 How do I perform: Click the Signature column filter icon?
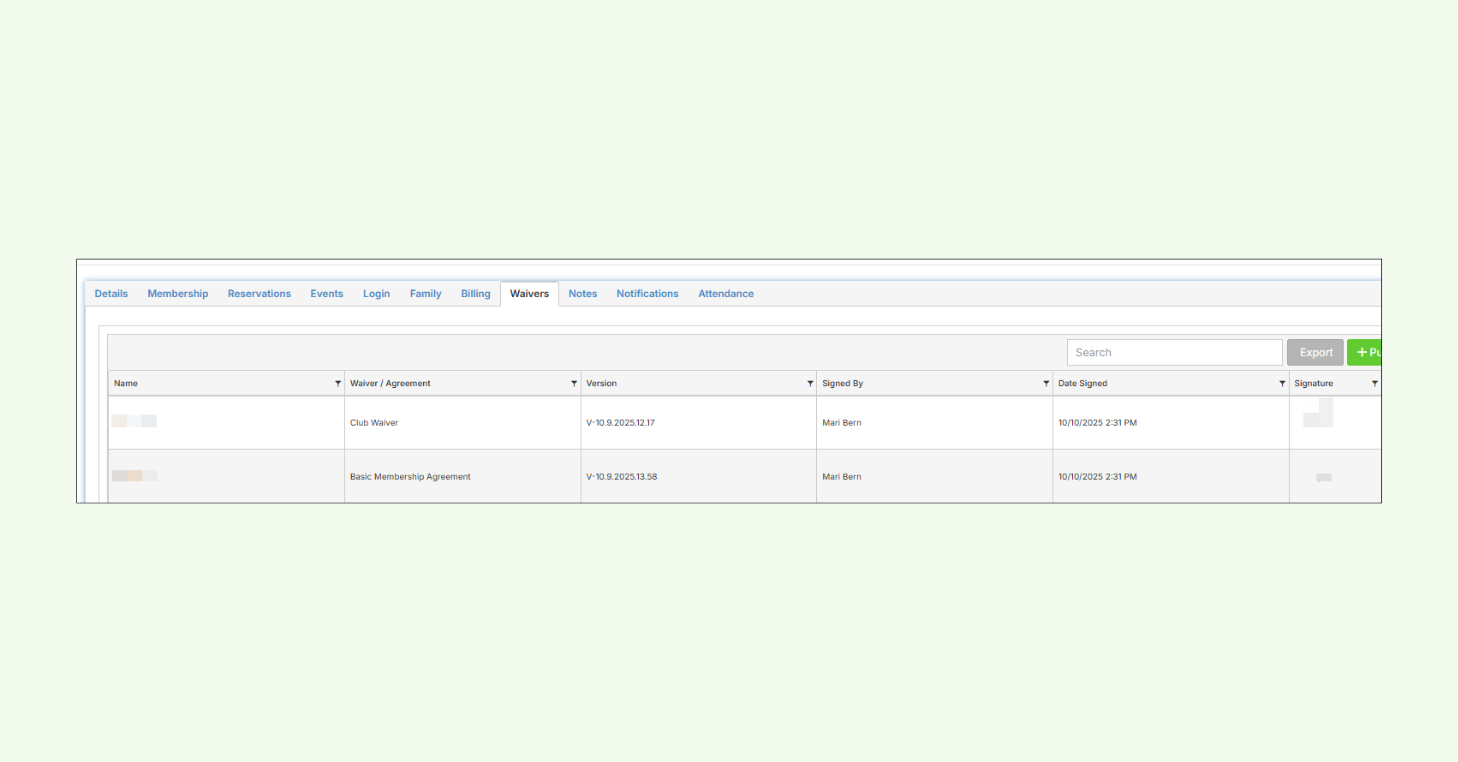[1374, 383]
